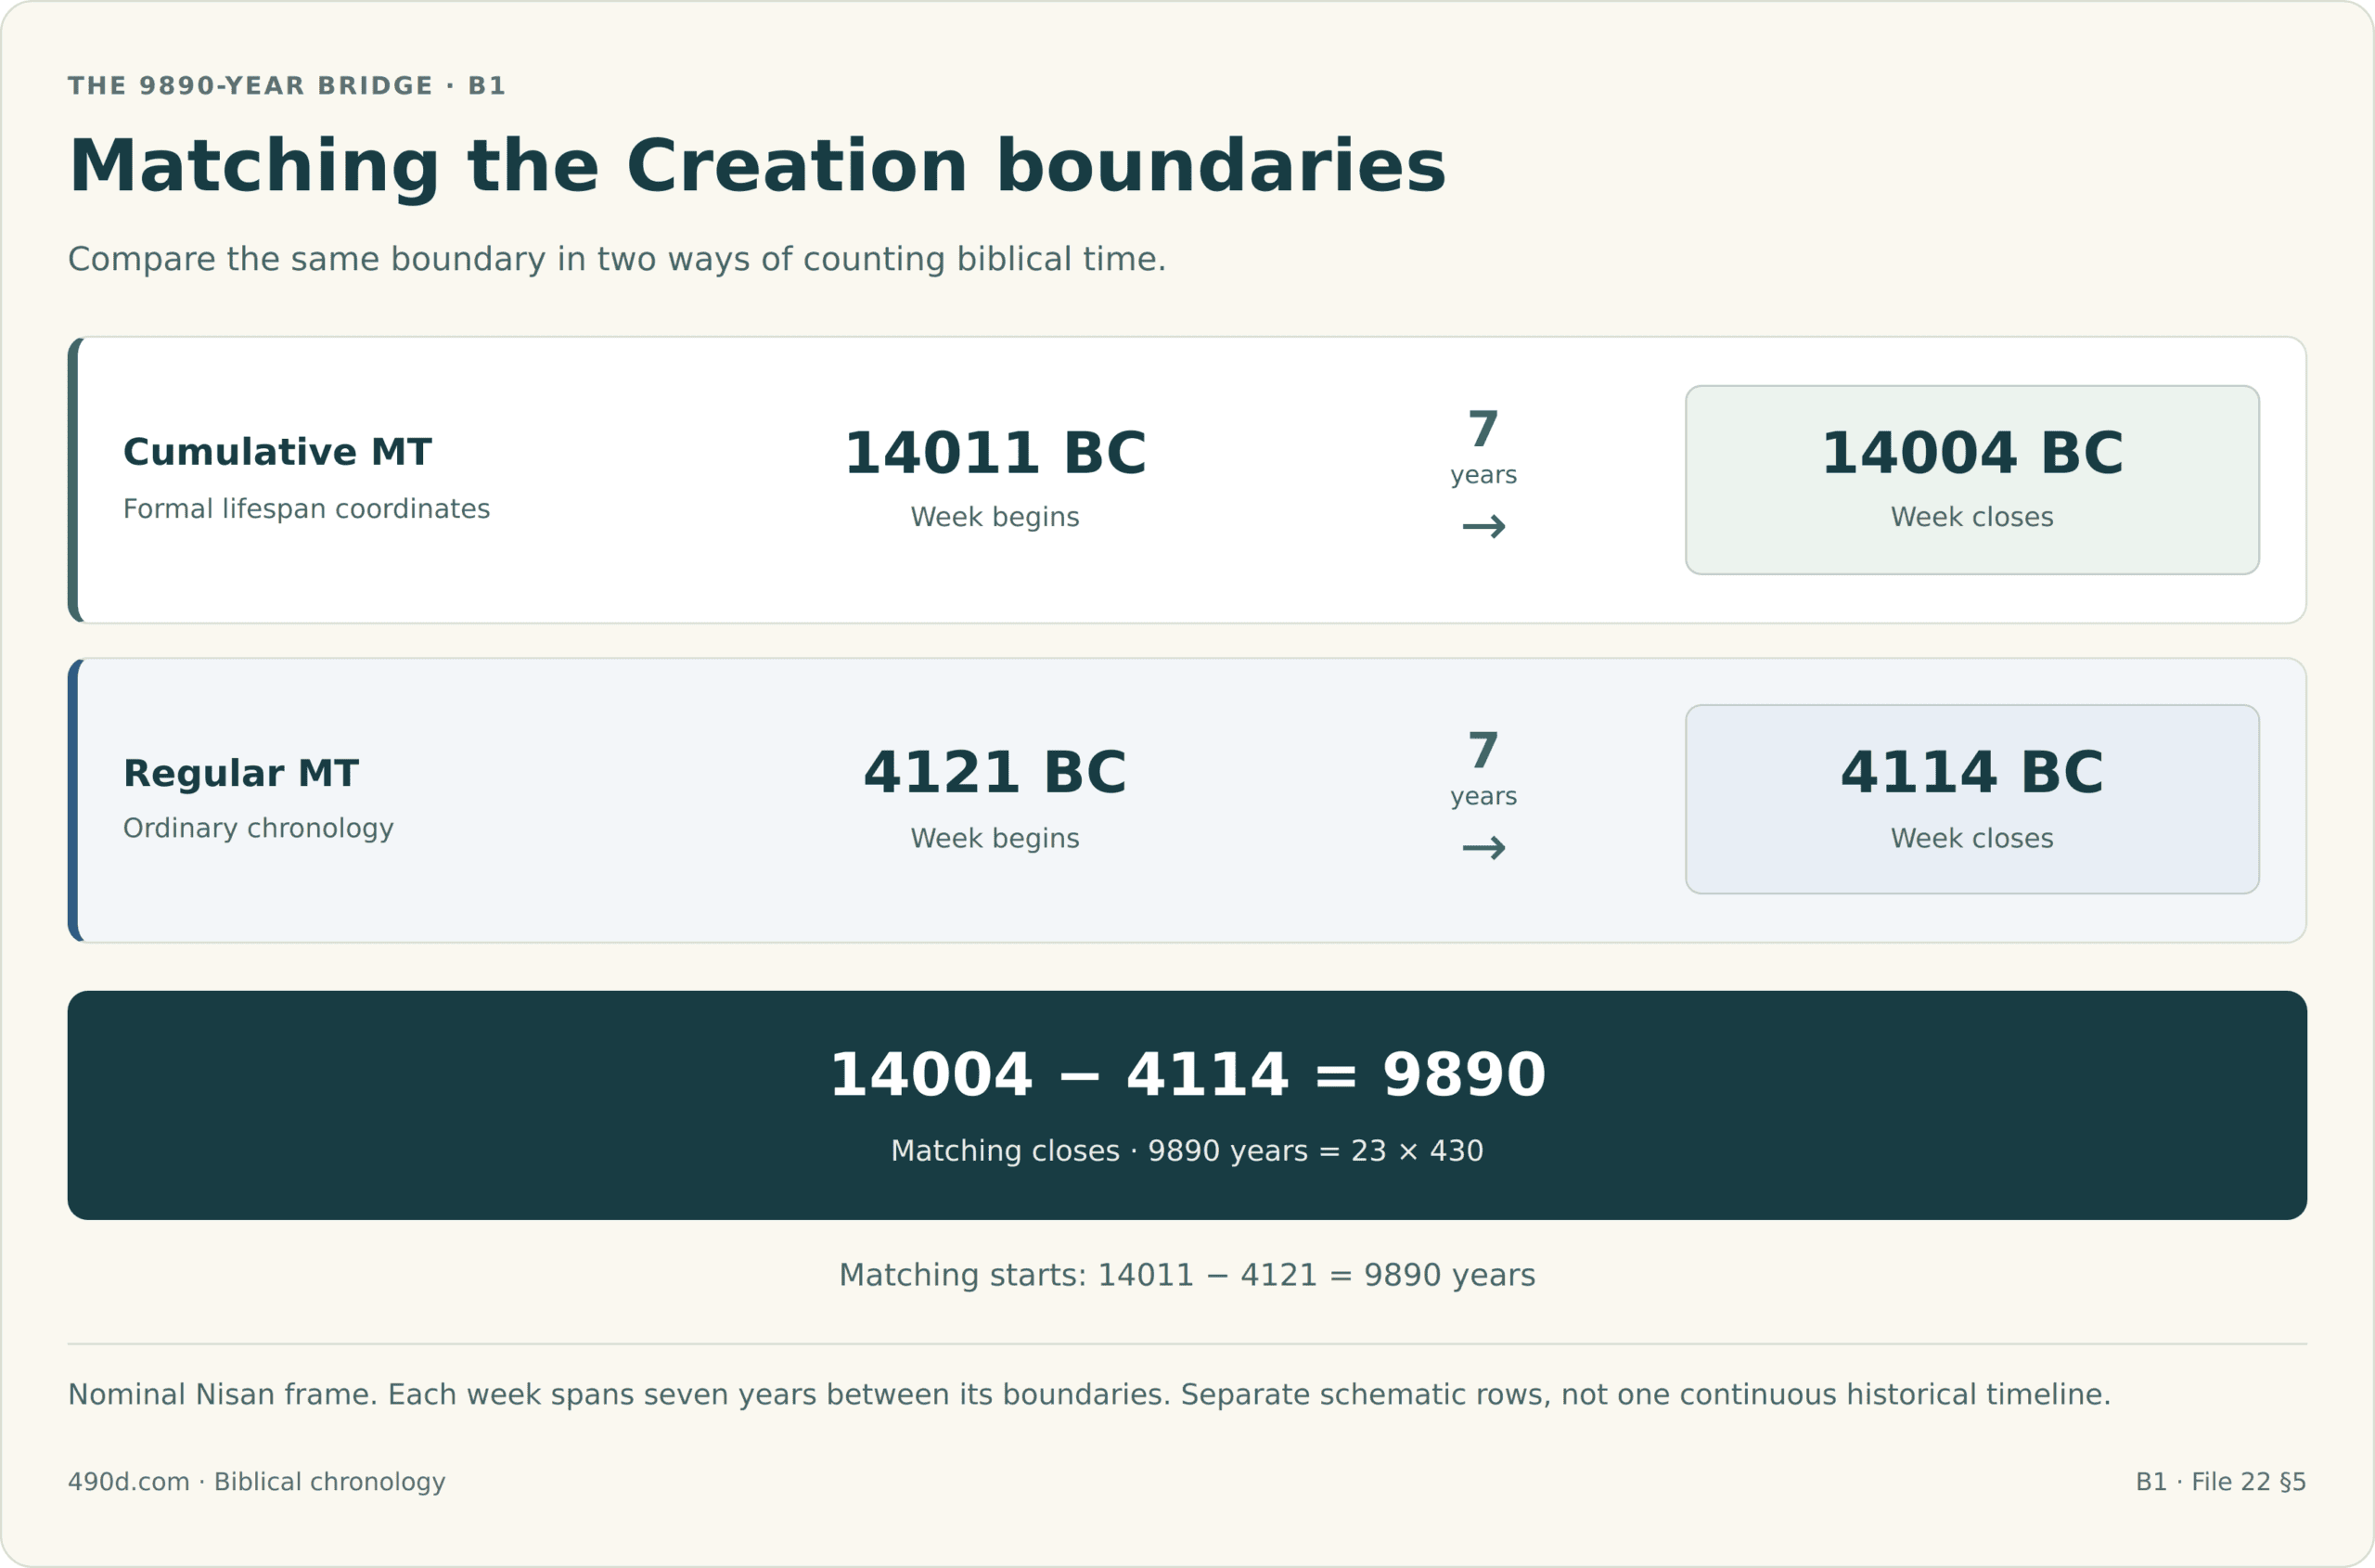Screen dimensions: 2375x1568
Task: Click the subtitle 'Compare the same boundary…'
Action: [617, 259]
